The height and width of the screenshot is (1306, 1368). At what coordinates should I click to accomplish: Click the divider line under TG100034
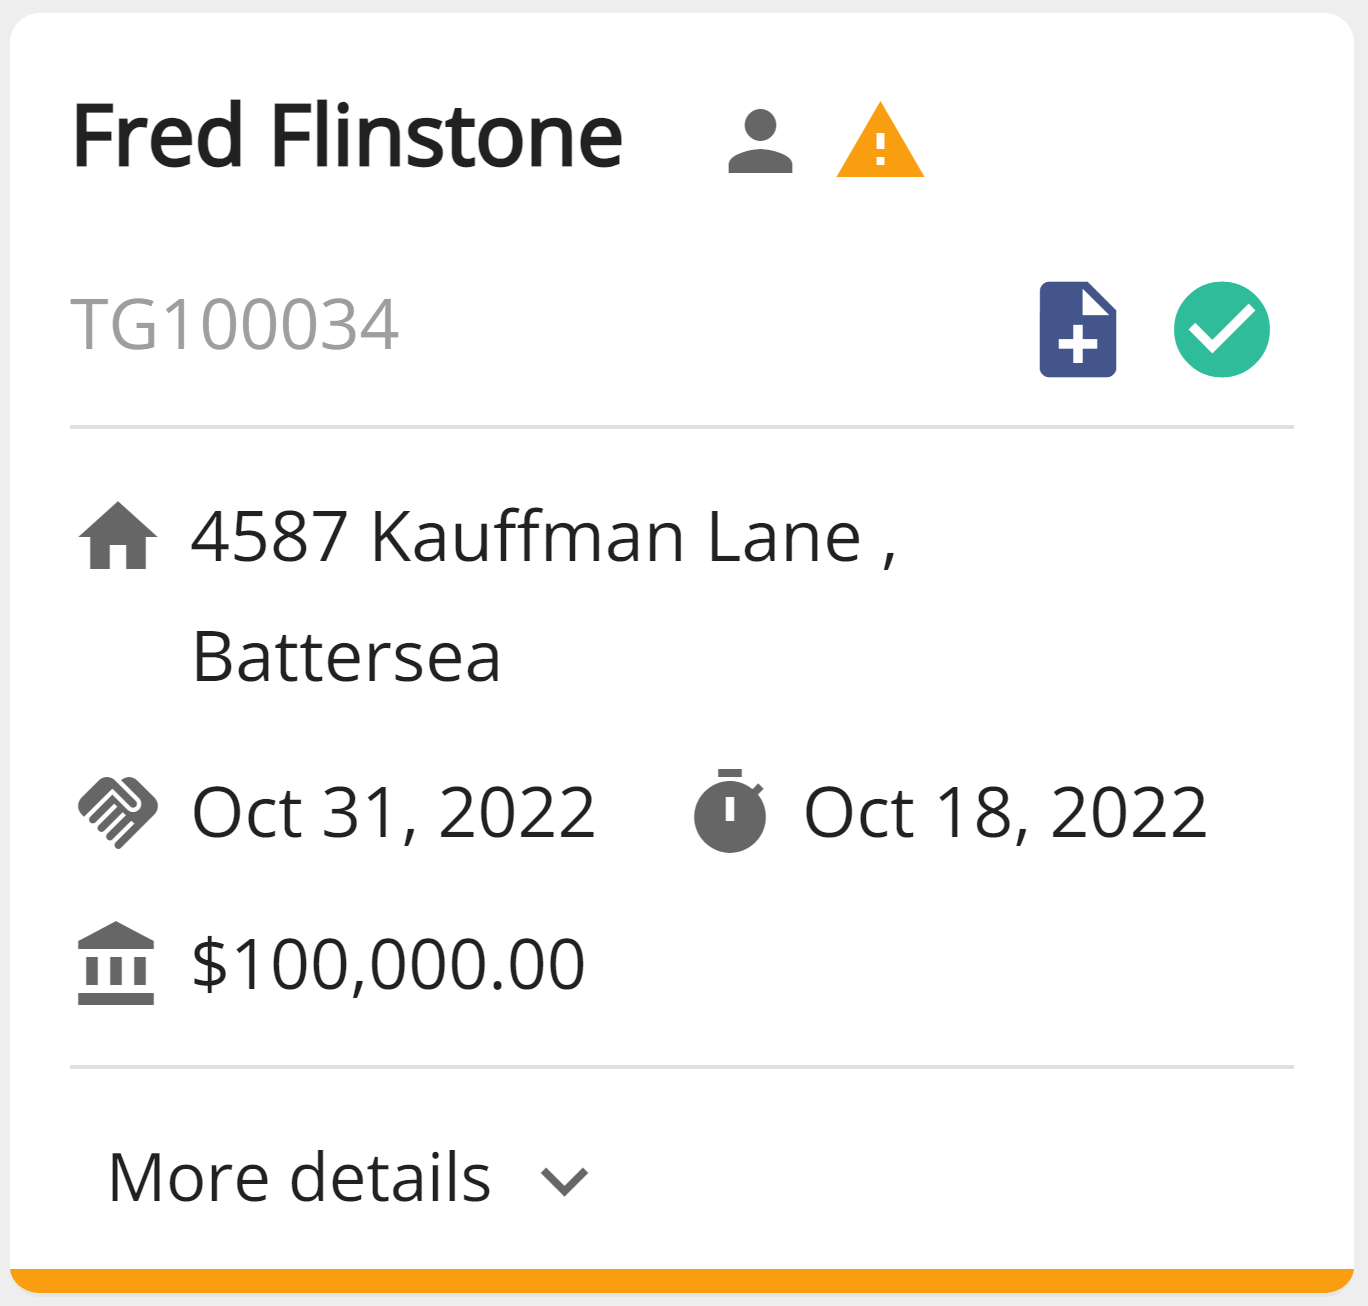pyautogui.click(x=682, y=427)
